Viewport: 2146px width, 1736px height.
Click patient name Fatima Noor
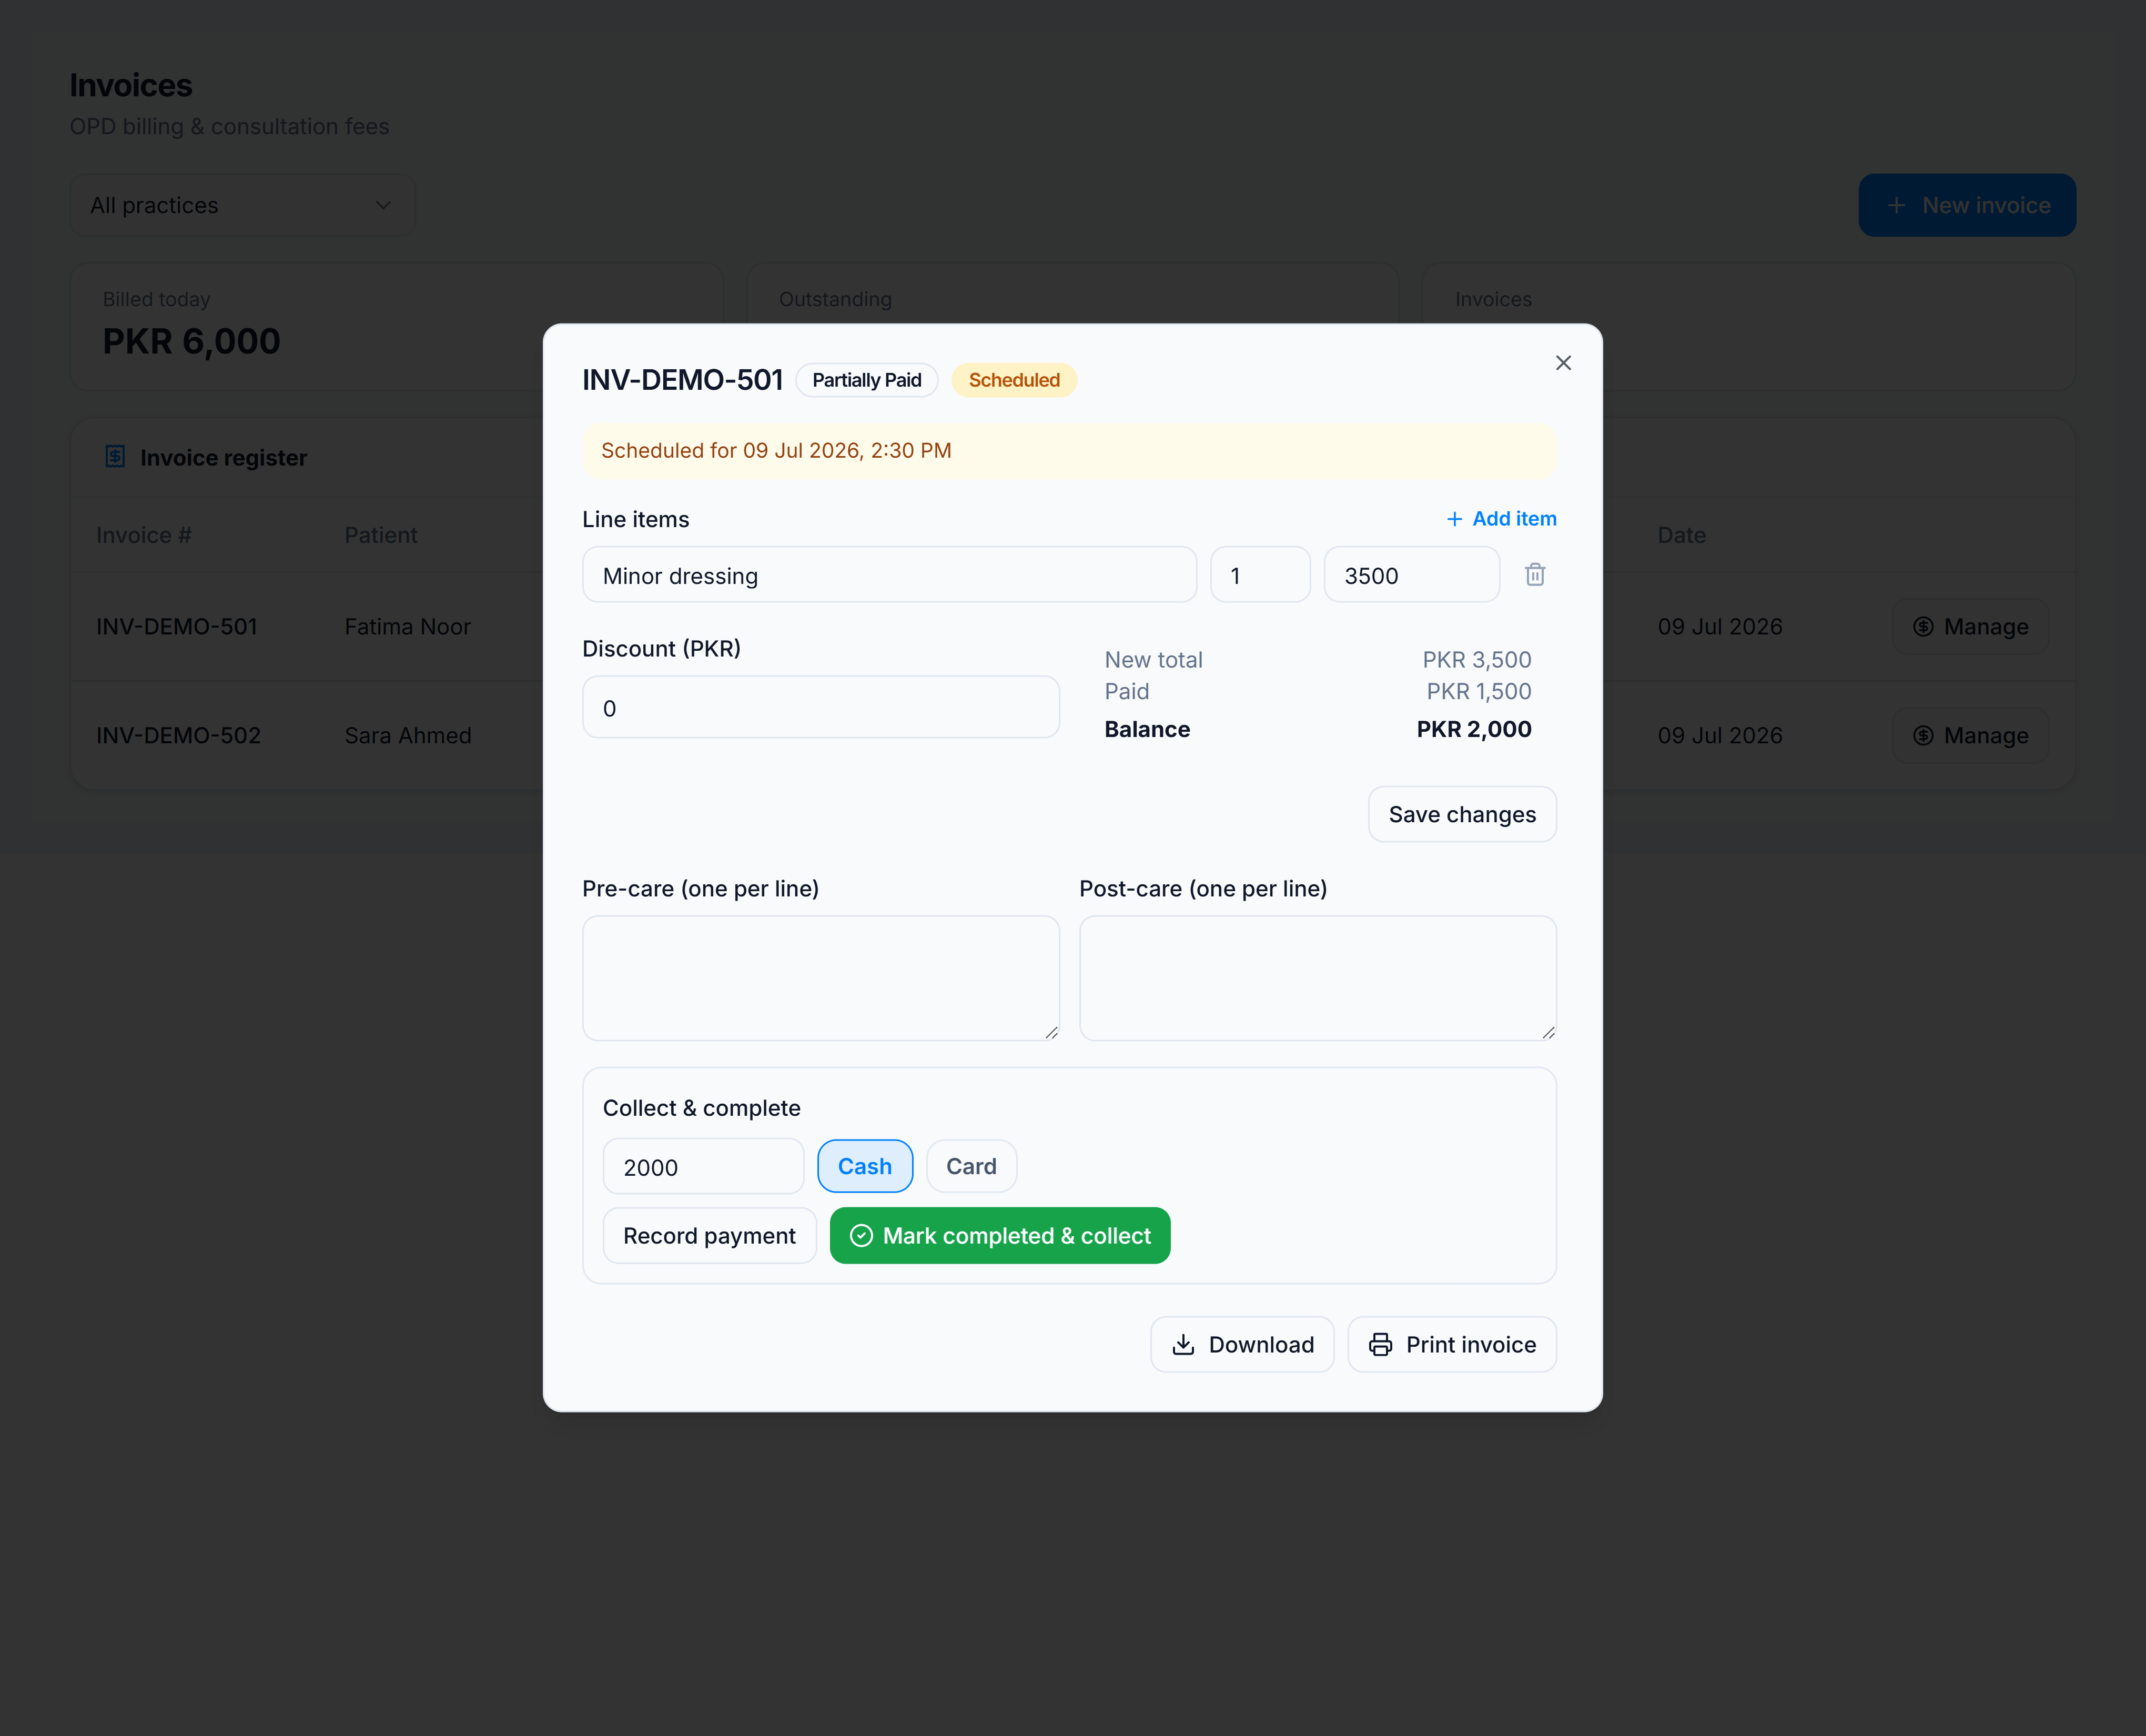coord(407,627)
